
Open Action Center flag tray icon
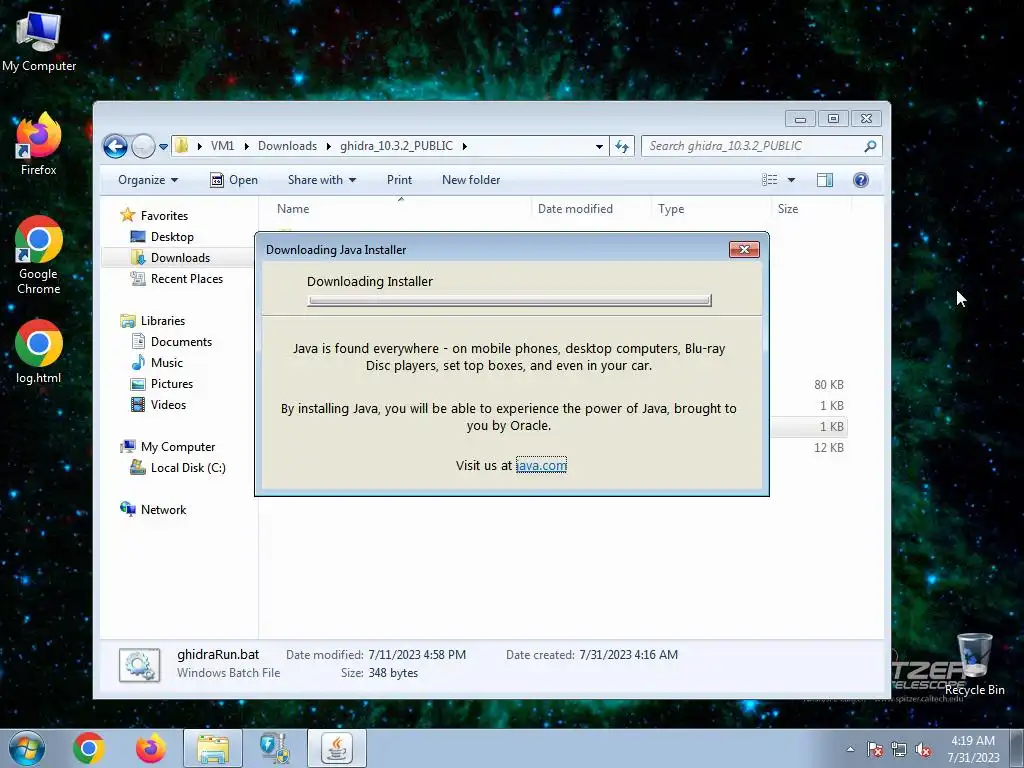pyautogui.click(x=874, y=749)
